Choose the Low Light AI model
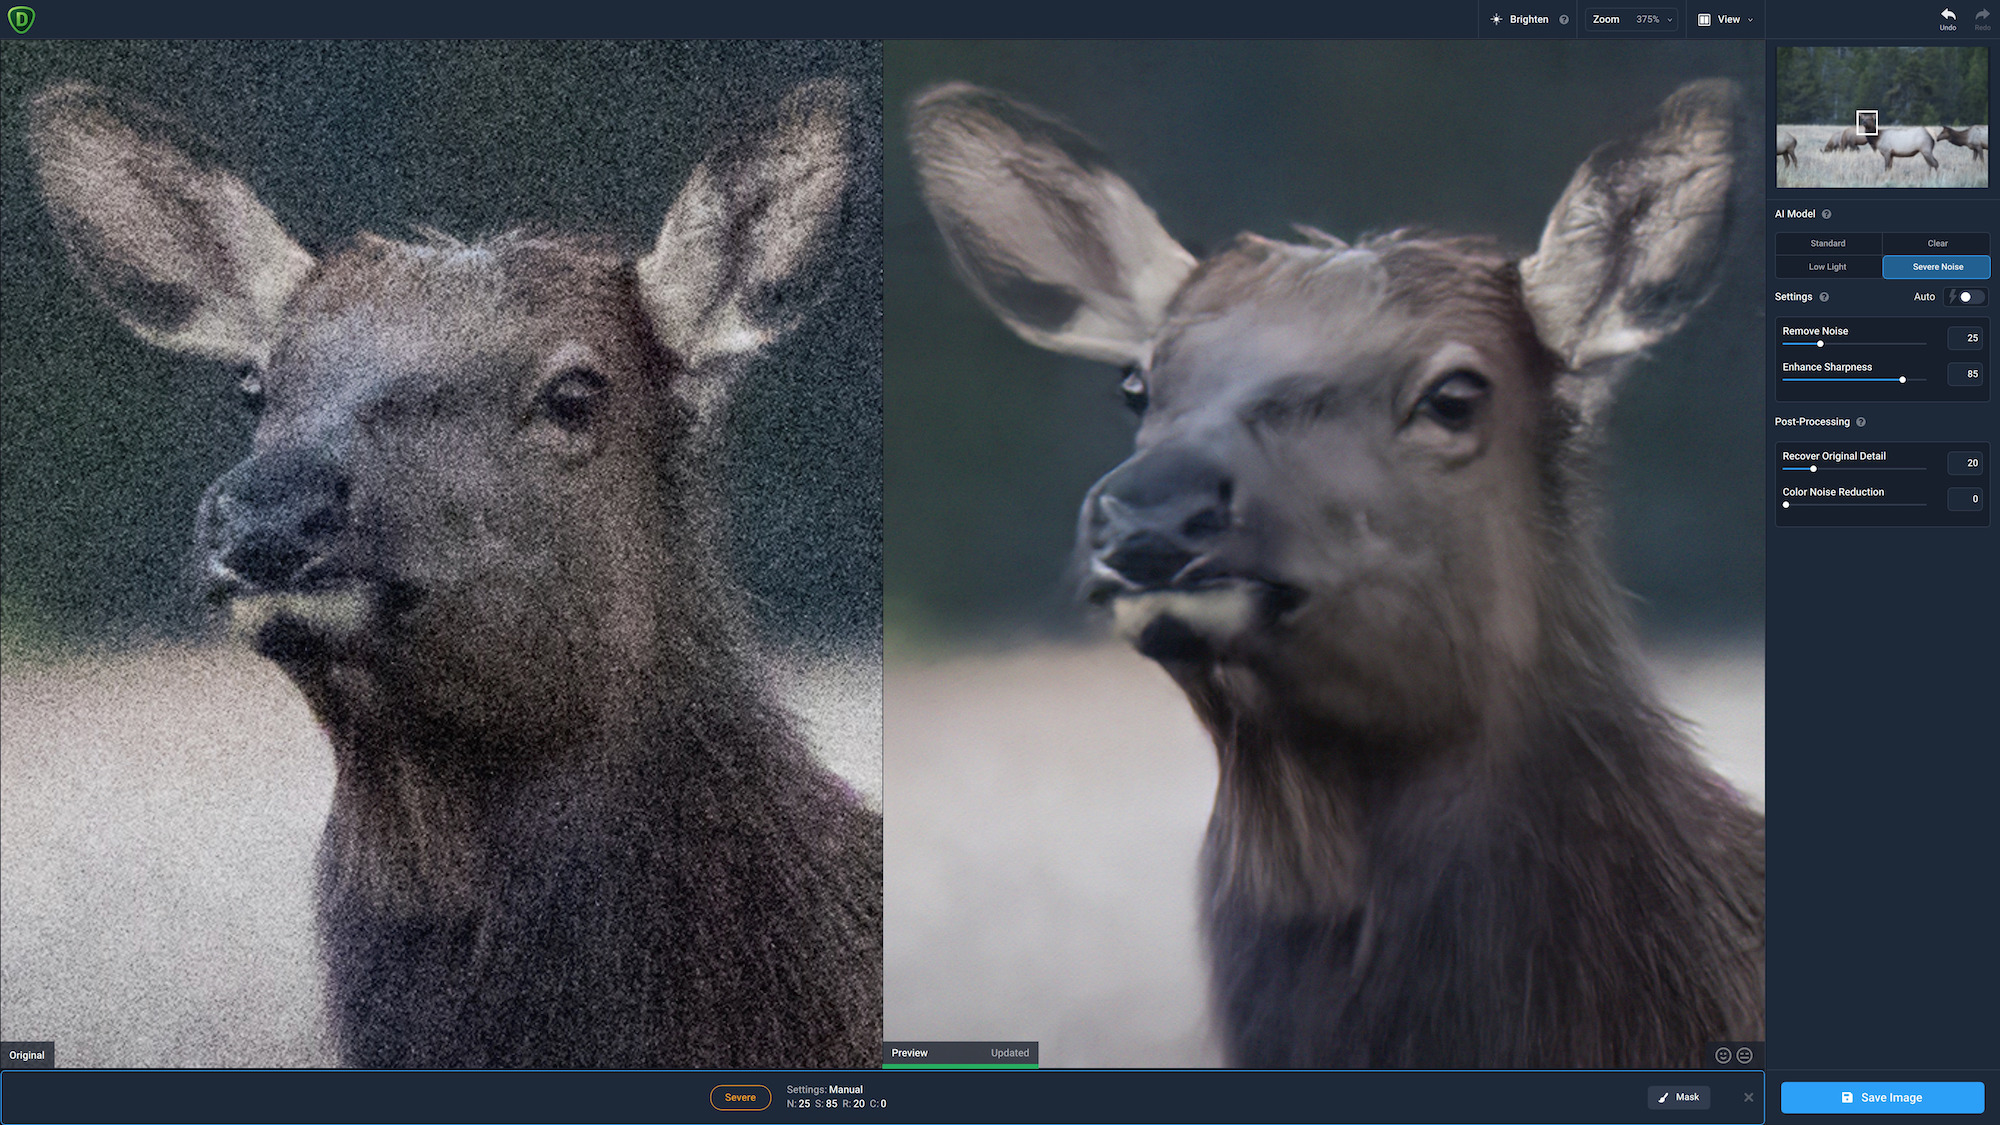Viewport: 2000px width, 1125px height. [x=1828, y=267]
